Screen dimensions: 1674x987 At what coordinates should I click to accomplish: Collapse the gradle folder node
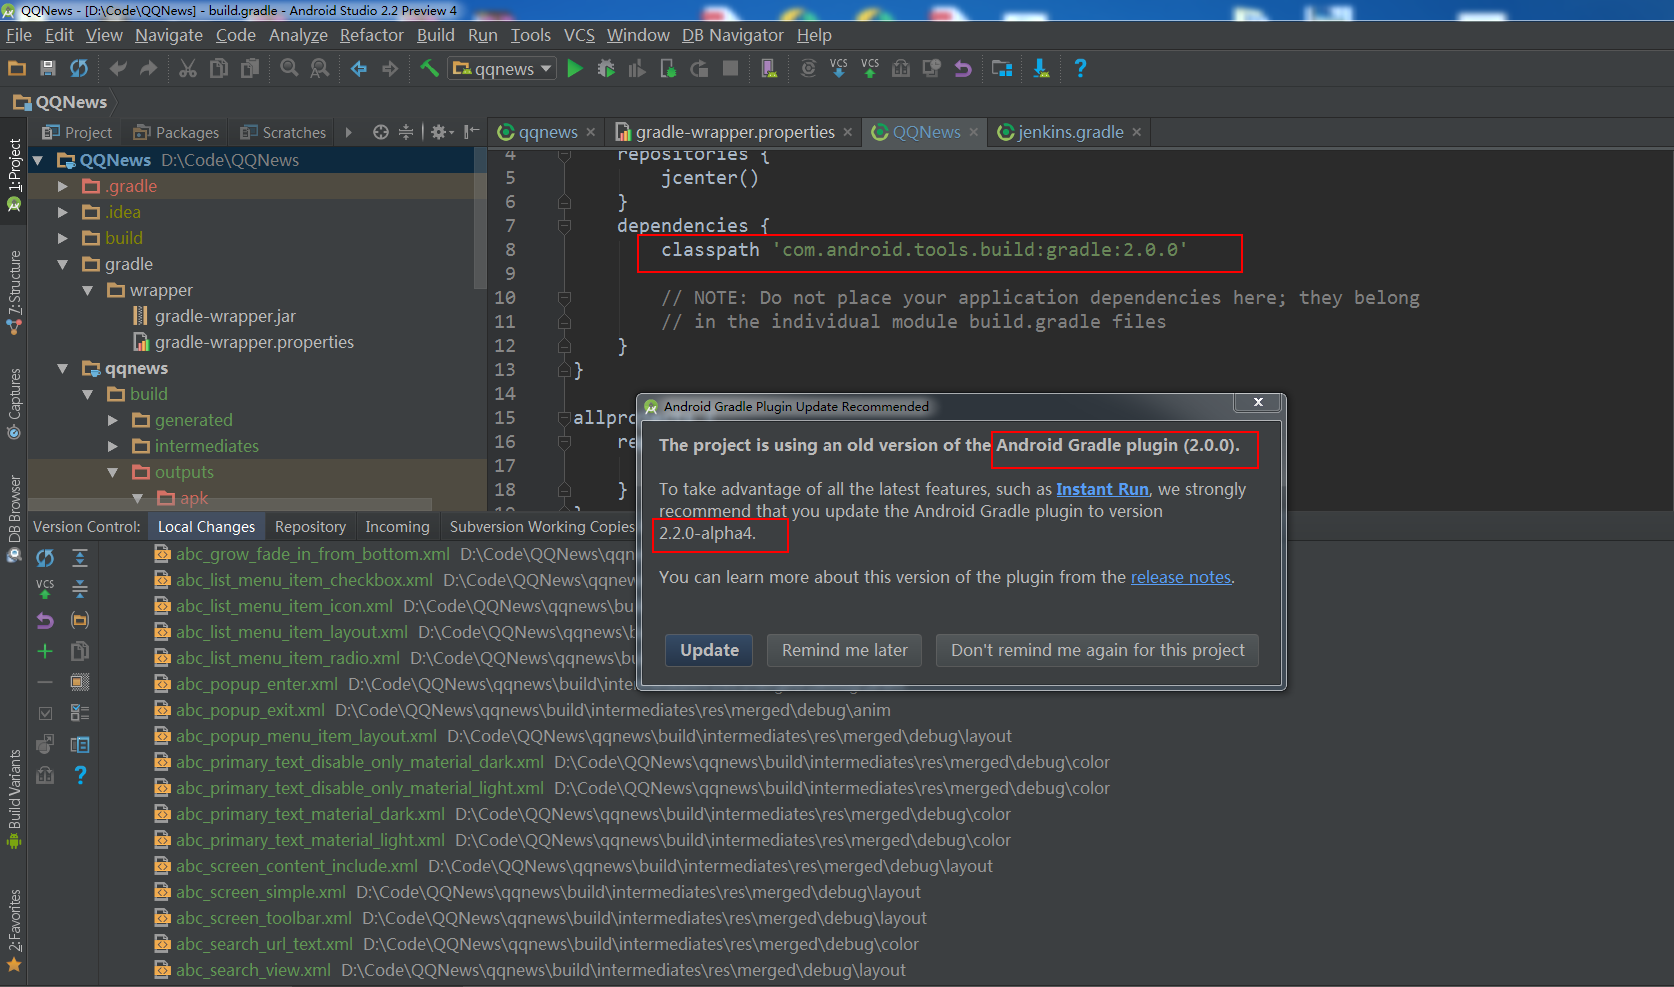63,264
